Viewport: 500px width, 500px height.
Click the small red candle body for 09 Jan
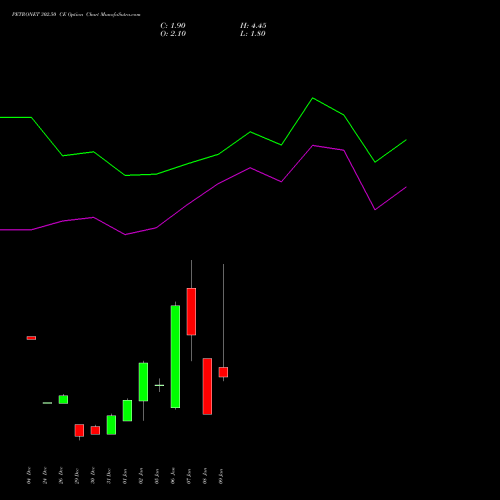pos(223,372)
